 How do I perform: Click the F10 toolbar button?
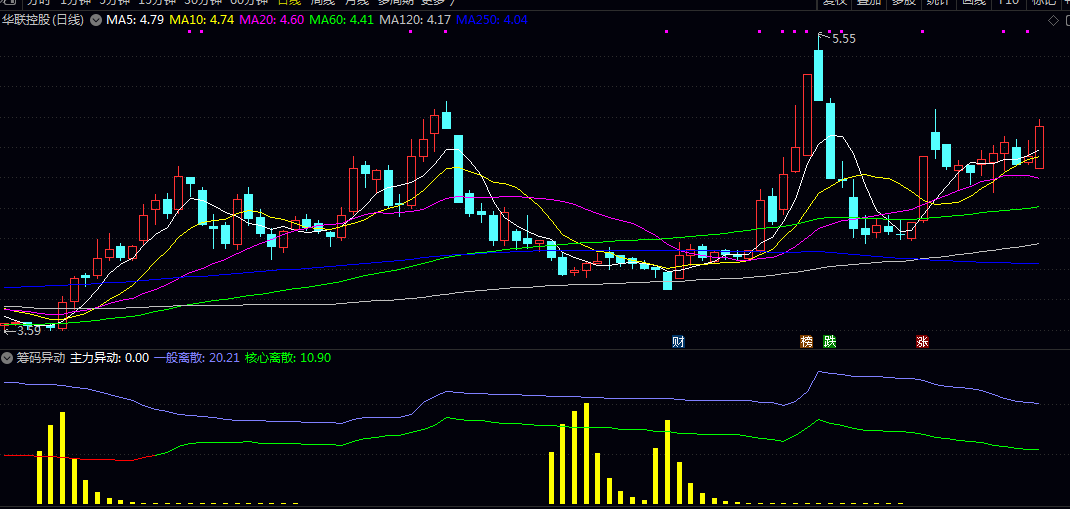(1009, 3)
